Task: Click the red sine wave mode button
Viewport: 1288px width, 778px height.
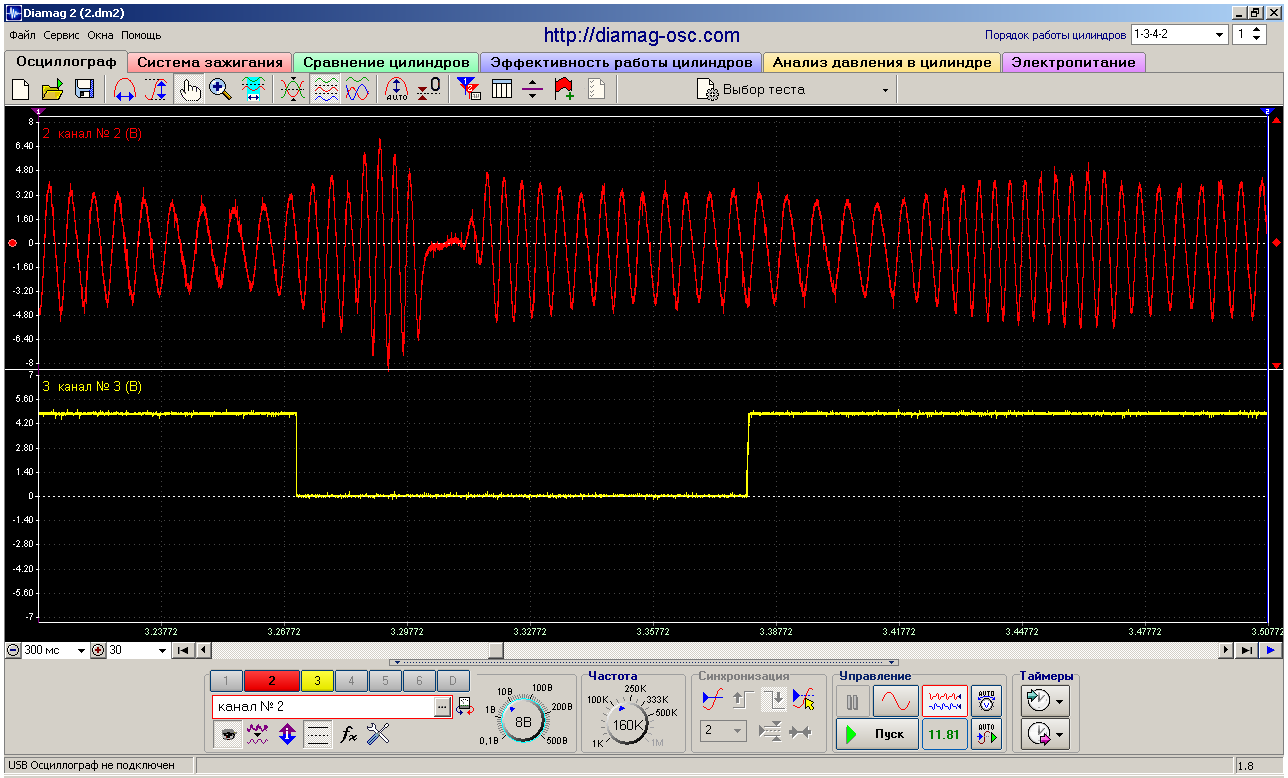Action: pyautogui.click(x=895, y=703)
